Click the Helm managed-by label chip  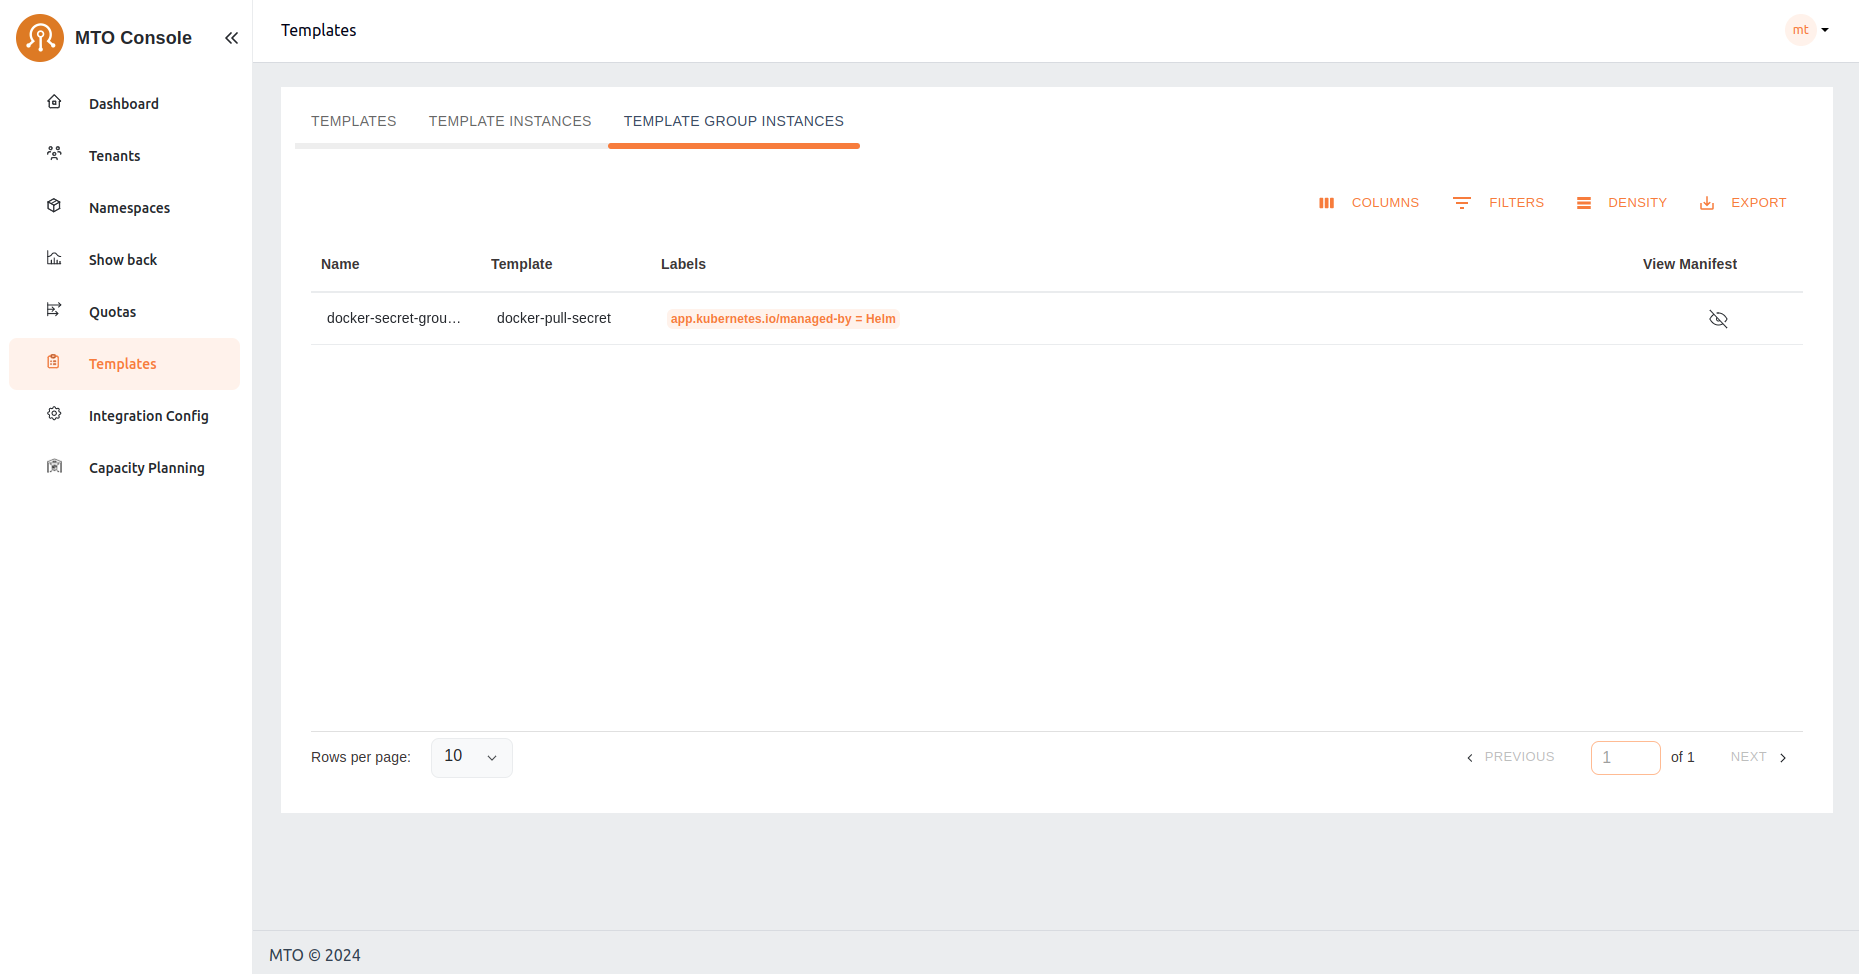783,319
